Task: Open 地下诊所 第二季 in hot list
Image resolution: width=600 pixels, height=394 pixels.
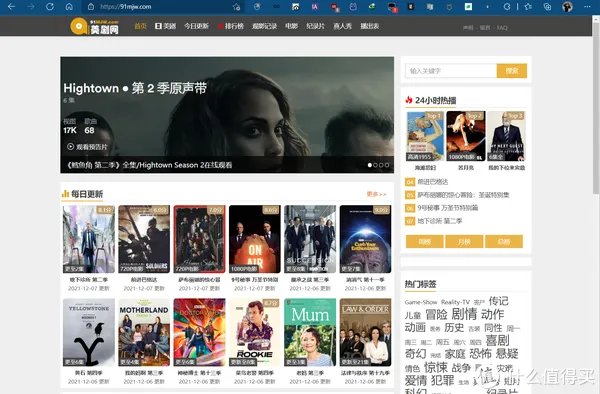Action: 440,221
